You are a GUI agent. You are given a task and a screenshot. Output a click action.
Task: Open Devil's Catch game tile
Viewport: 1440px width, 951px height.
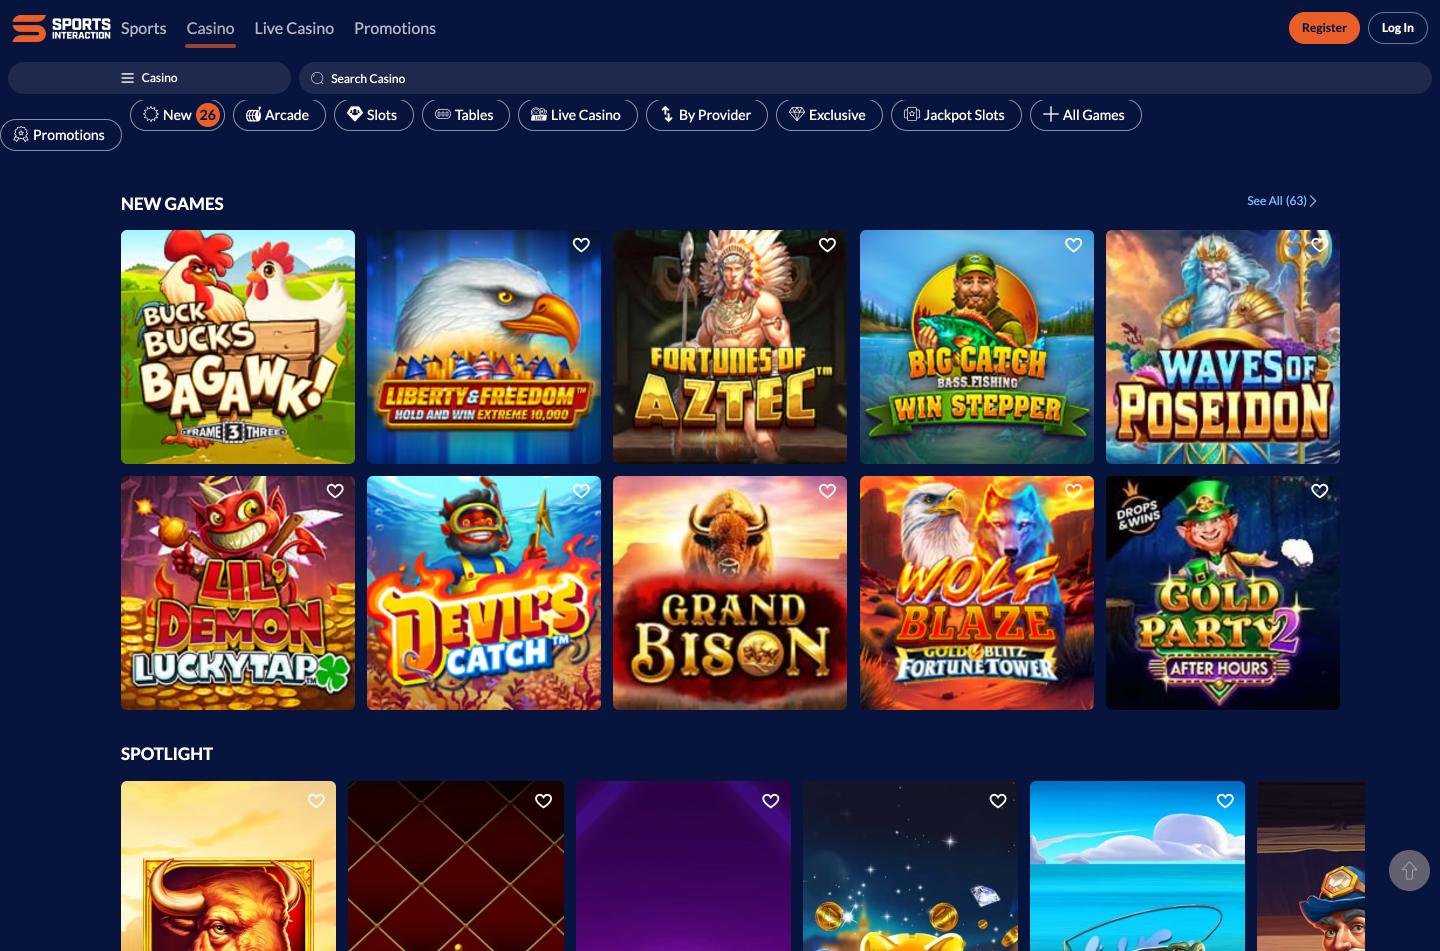coord(484,593)
